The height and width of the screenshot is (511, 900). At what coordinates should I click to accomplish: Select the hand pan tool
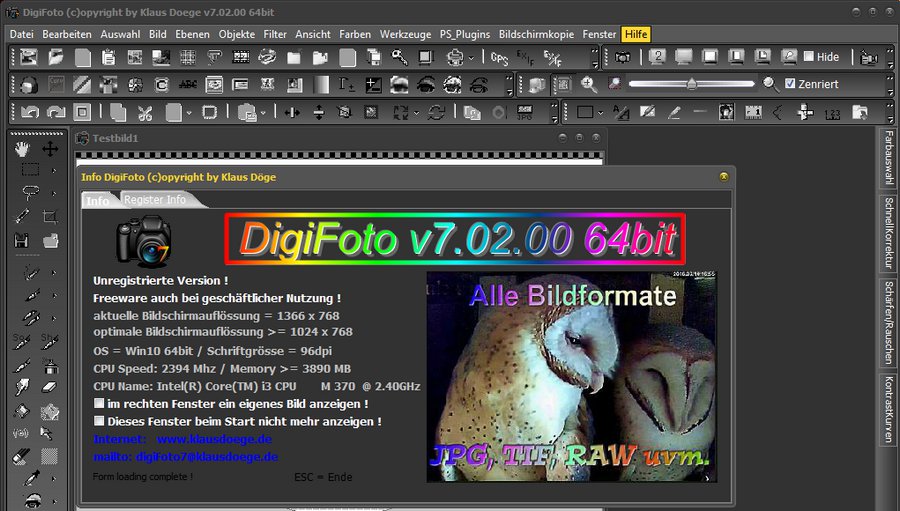pyautogui.click(x=22, y=150)
